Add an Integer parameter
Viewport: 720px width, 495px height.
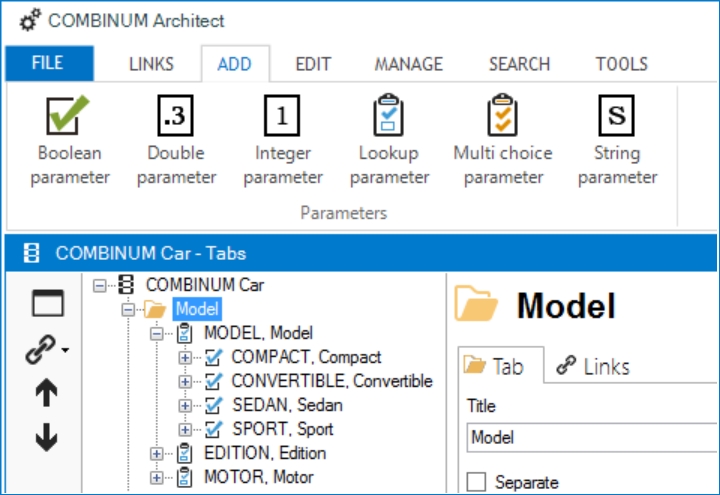pyautogui.click(x=283, y=141)
